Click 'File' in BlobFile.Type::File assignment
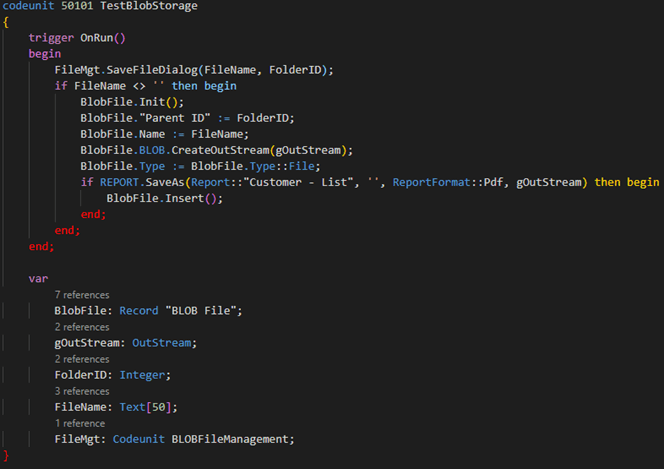Image resolution: width=664 pixels, height=469 pixels. (302, 166)
